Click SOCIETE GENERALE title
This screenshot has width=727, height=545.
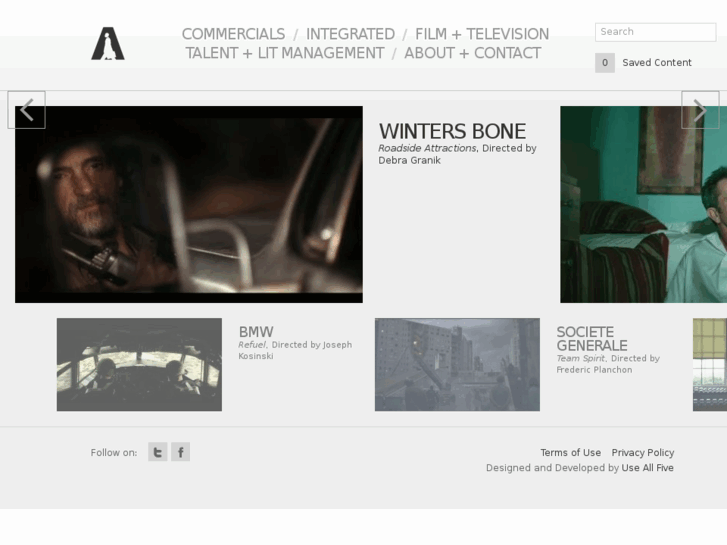[592, 339]
